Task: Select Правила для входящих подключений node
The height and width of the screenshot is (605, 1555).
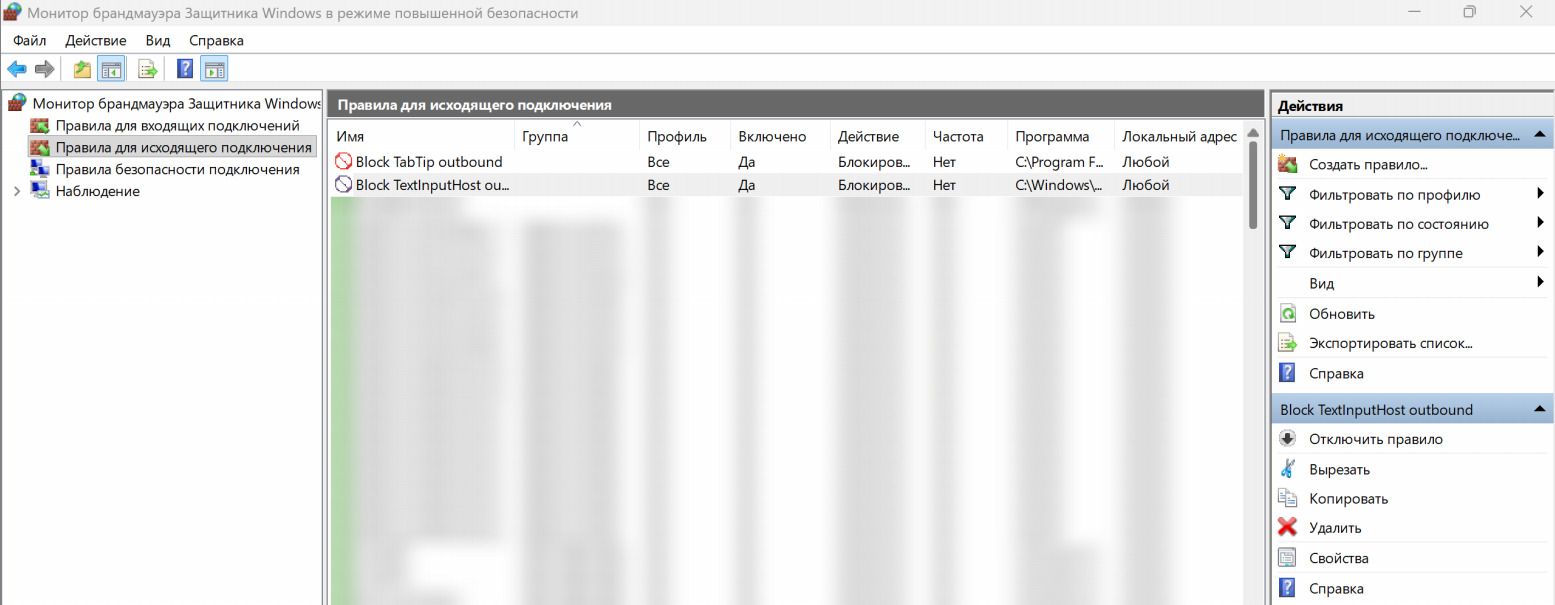Action: coord(177,126)
